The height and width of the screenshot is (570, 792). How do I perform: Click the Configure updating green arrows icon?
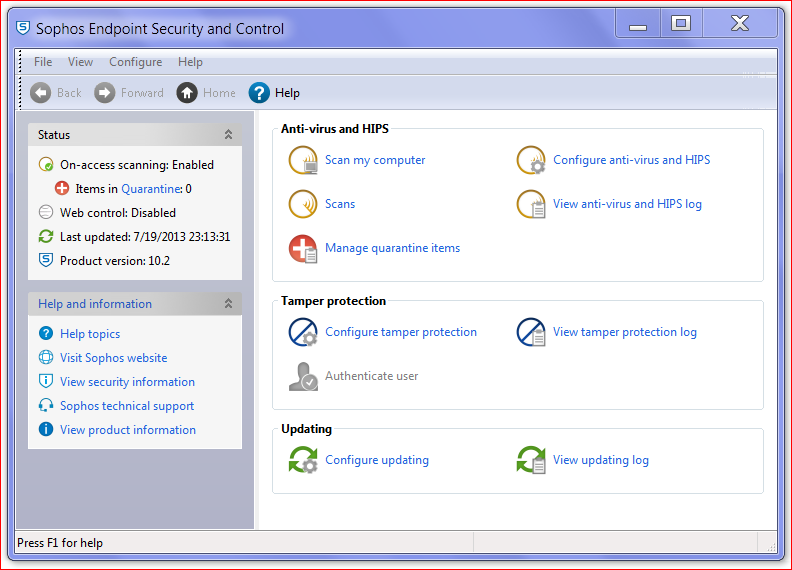click(x=303, y=460)
